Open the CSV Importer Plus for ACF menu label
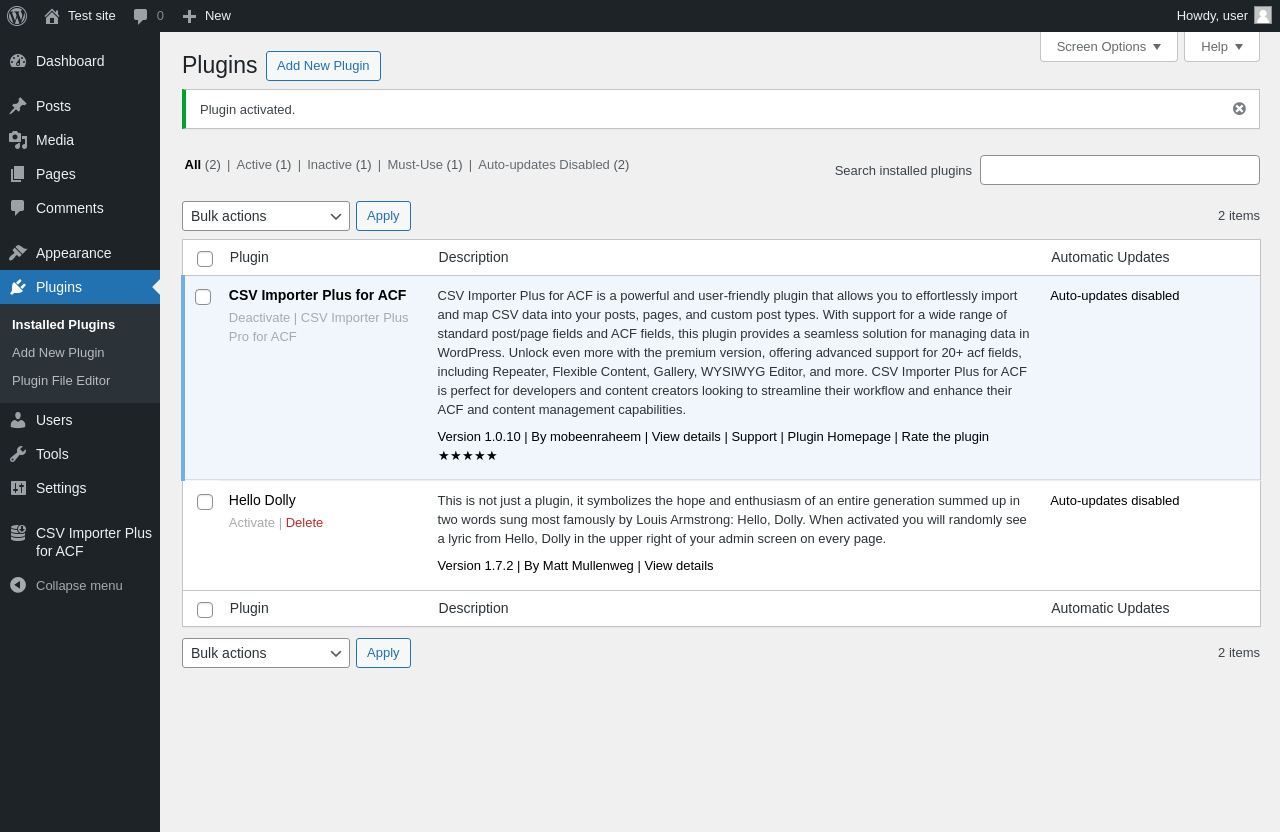Viewport: 1280px width, 832px height. pos(94,542)
